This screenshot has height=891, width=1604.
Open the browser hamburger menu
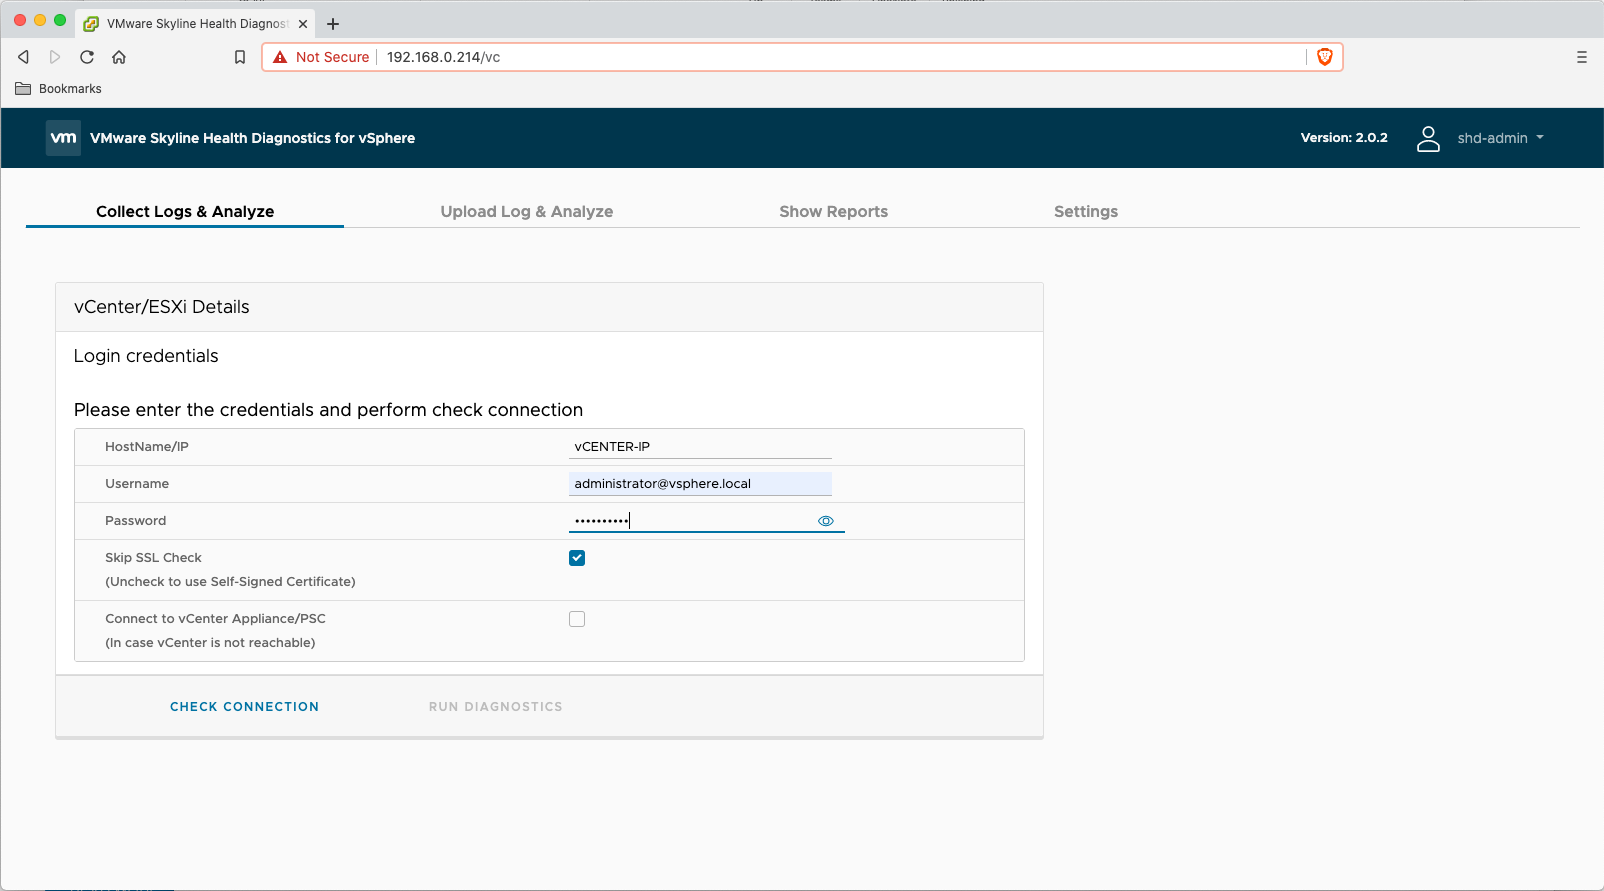pyautogui.click(x=1582, y=57)
